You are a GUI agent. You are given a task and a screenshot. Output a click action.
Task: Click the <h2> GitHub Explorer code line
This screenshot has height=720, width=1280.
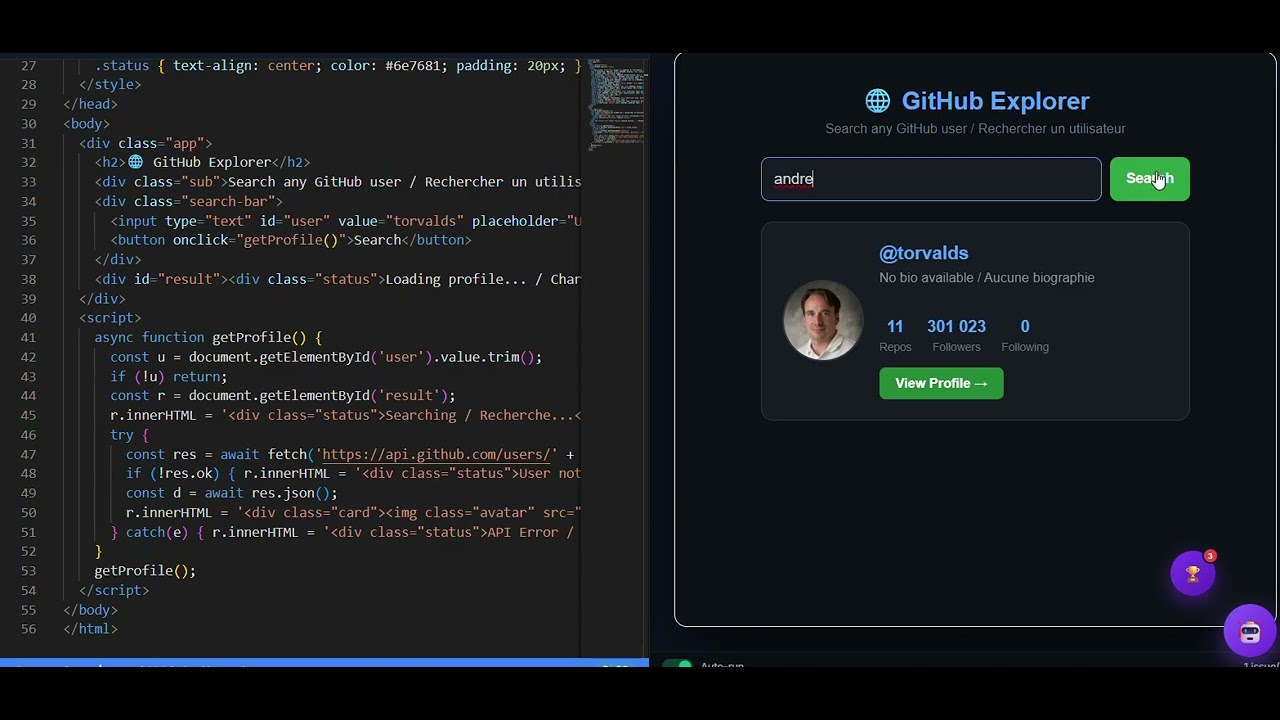[202, 162]
